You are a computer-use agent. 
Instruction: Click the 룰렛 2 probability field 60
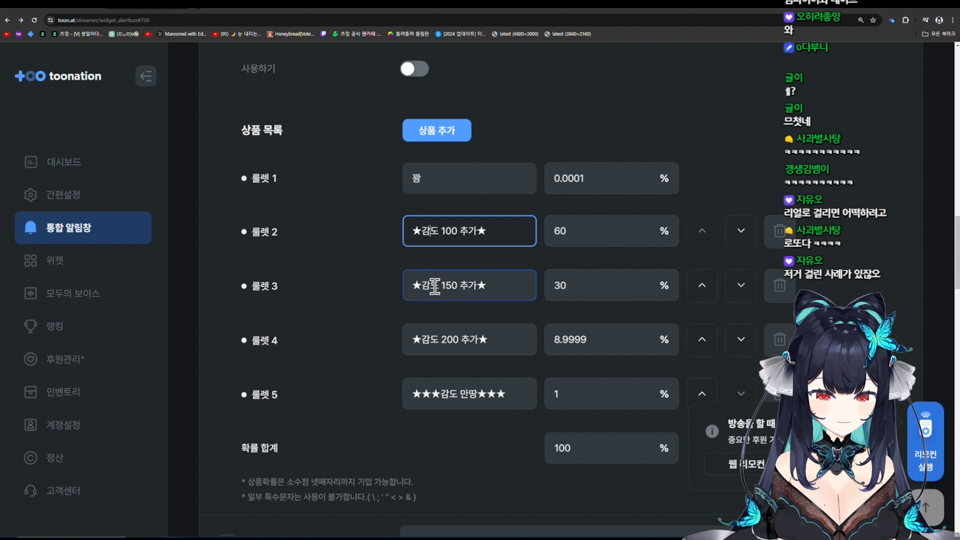click(x=611, y=231)
